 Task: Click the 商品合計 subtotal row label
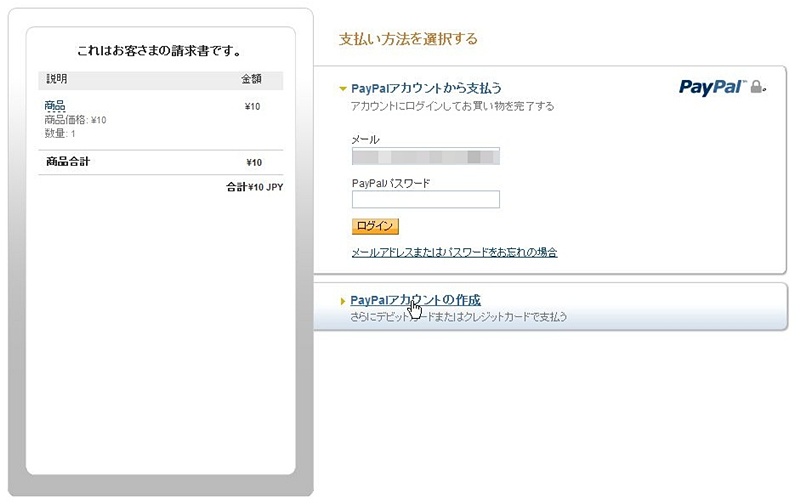[x=68, y=162]
